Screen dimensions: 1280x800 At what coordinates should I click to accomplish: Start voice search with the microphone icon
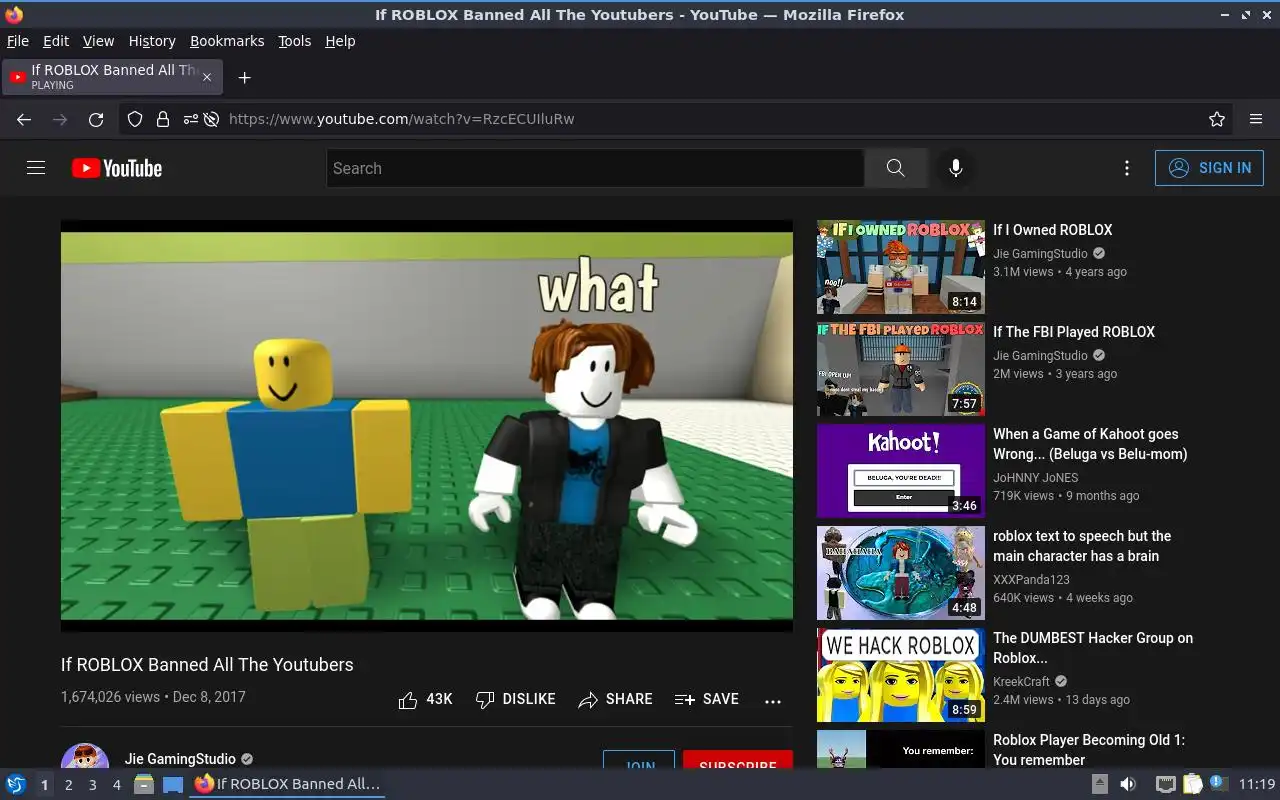(956, 168)
